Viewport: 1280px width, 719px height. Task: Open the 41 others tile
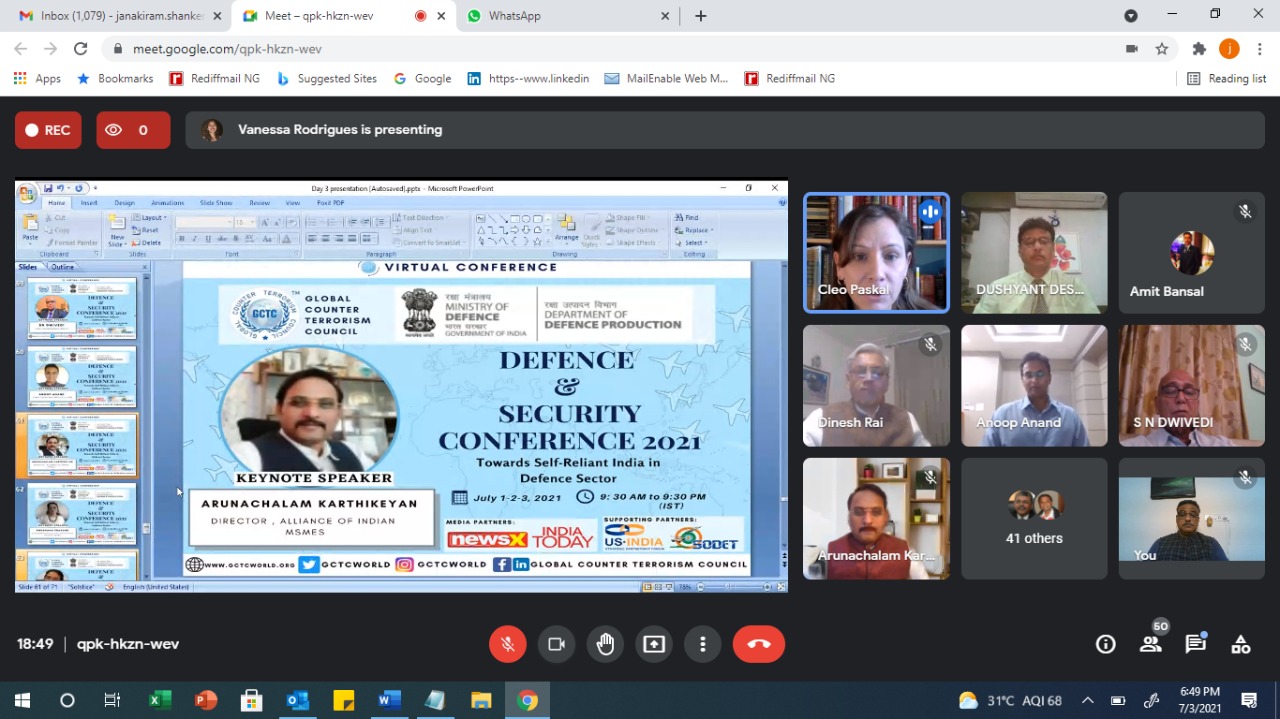click(1034, 519)
